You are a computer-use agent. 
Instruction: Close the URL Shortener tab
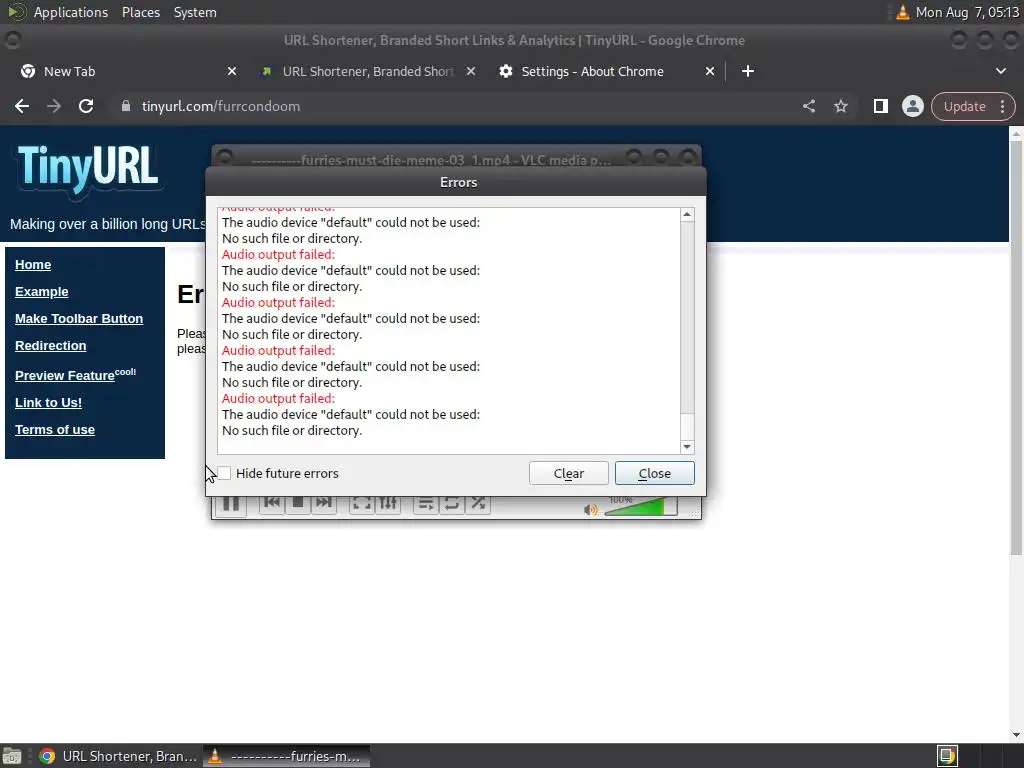471,71
